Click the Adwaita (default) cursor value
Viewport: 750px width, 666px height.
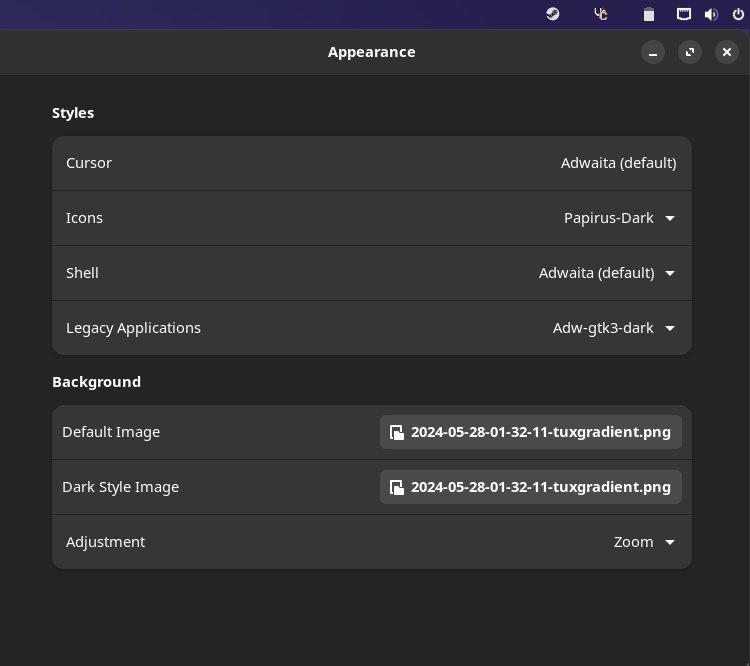[618, 163]
